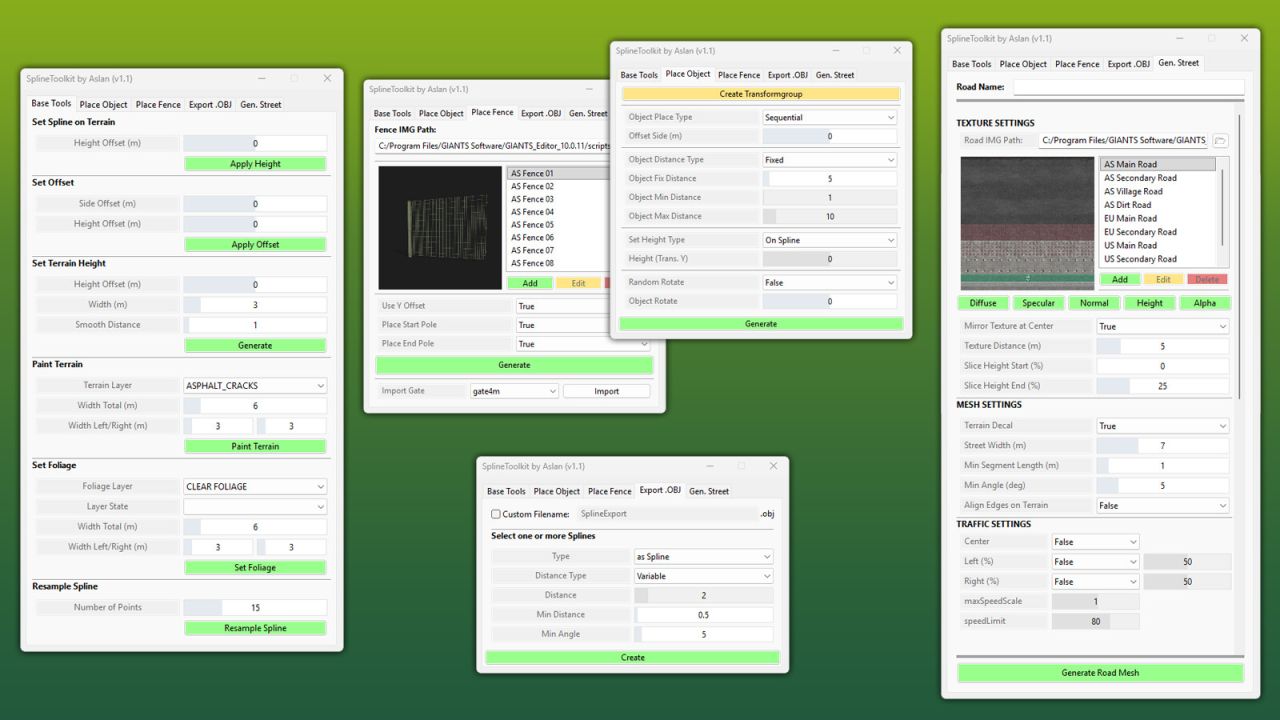Click Generate Road Mesh
Screen dimensions: 1280x720
point(1100,672)
